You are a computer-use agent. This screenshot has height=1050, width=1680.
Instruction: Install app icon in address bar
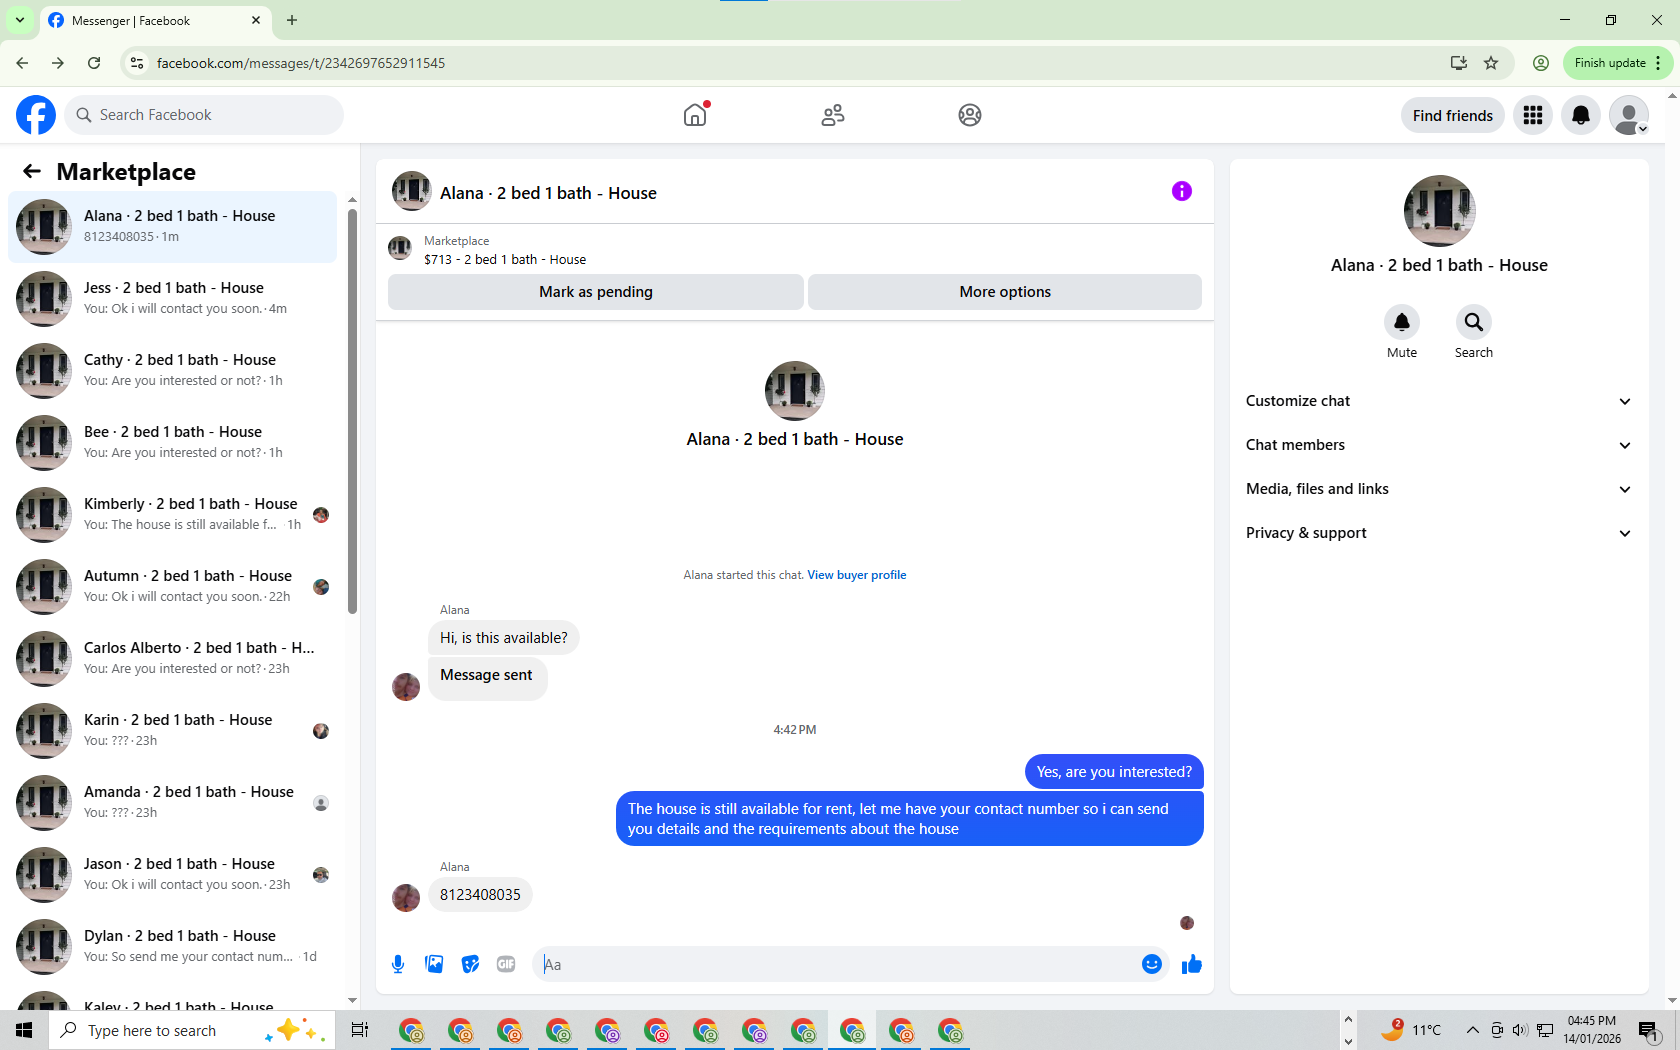point(1459,63)
